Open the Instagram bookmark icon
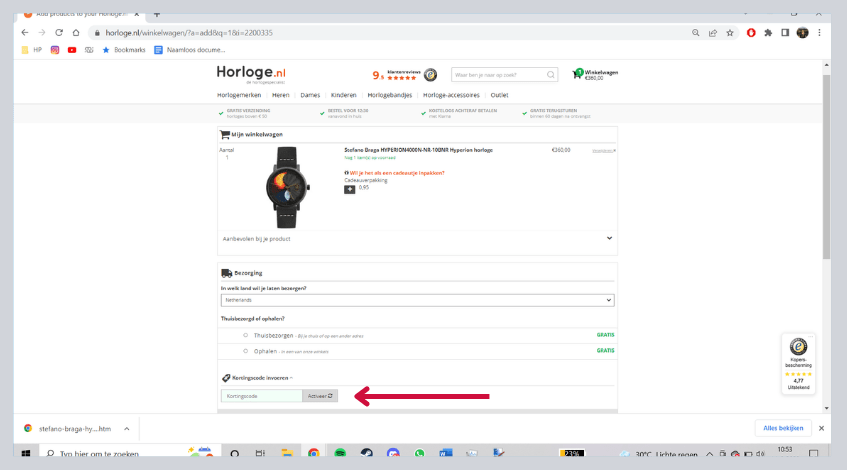Screen dimensions: 847x470 click(x=55, y=50)
